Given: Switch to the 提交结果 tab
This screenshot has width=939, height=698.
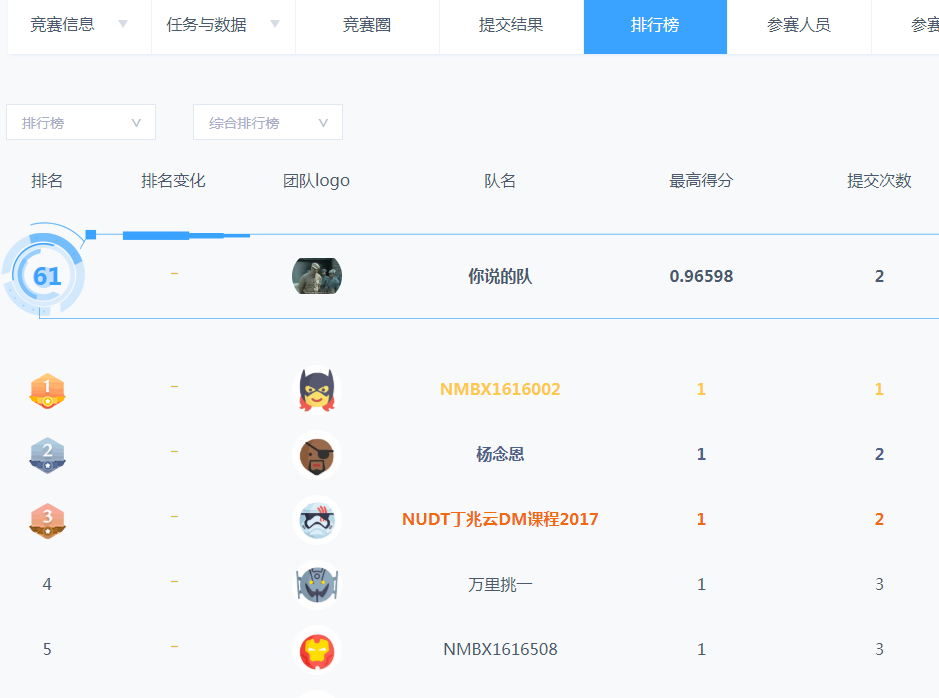Looking at the screenshot, I should [x=511, y=27].
